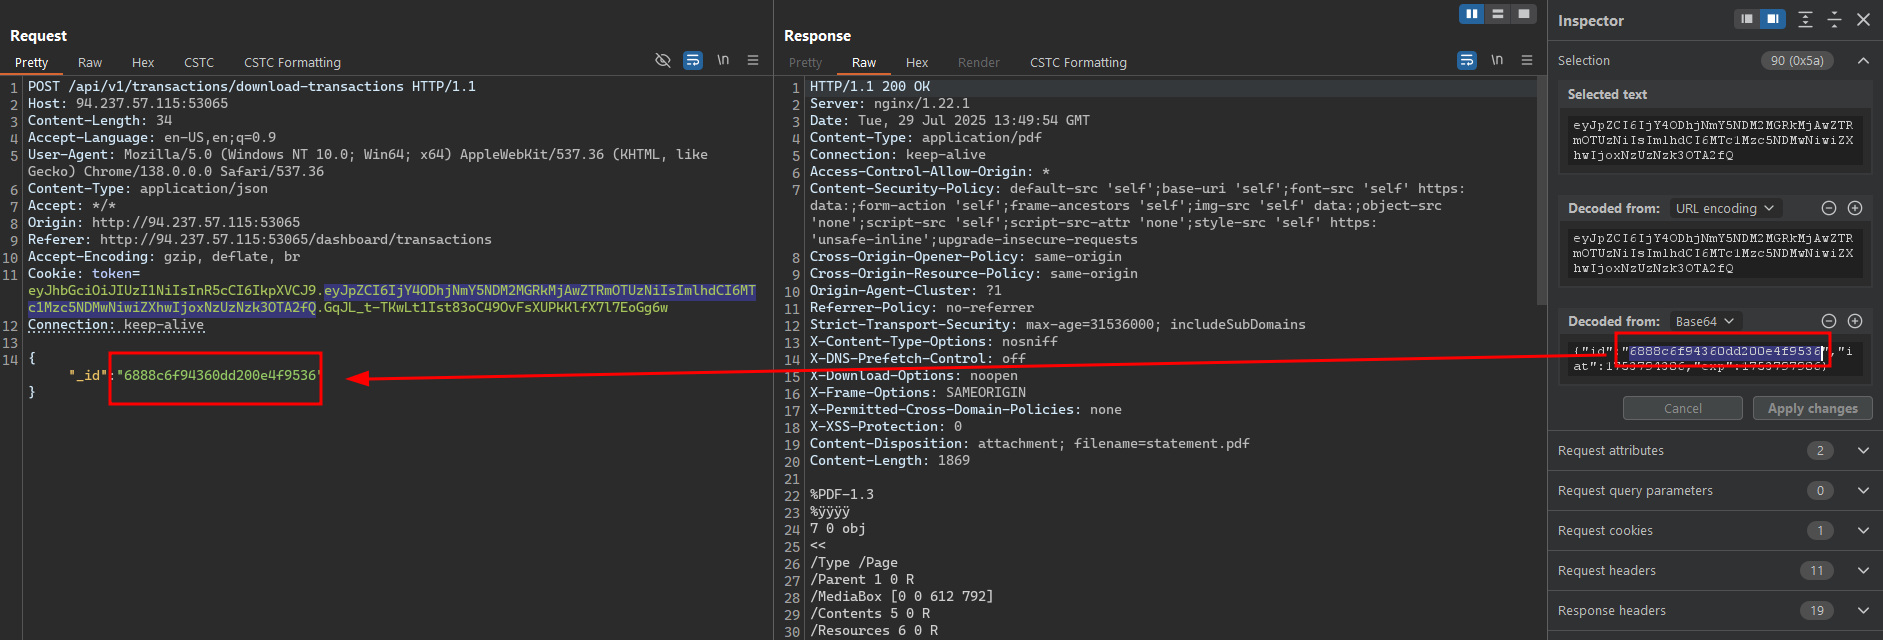Switch to Request Hex tab
1883x640 pixels.
click(143, 62)
